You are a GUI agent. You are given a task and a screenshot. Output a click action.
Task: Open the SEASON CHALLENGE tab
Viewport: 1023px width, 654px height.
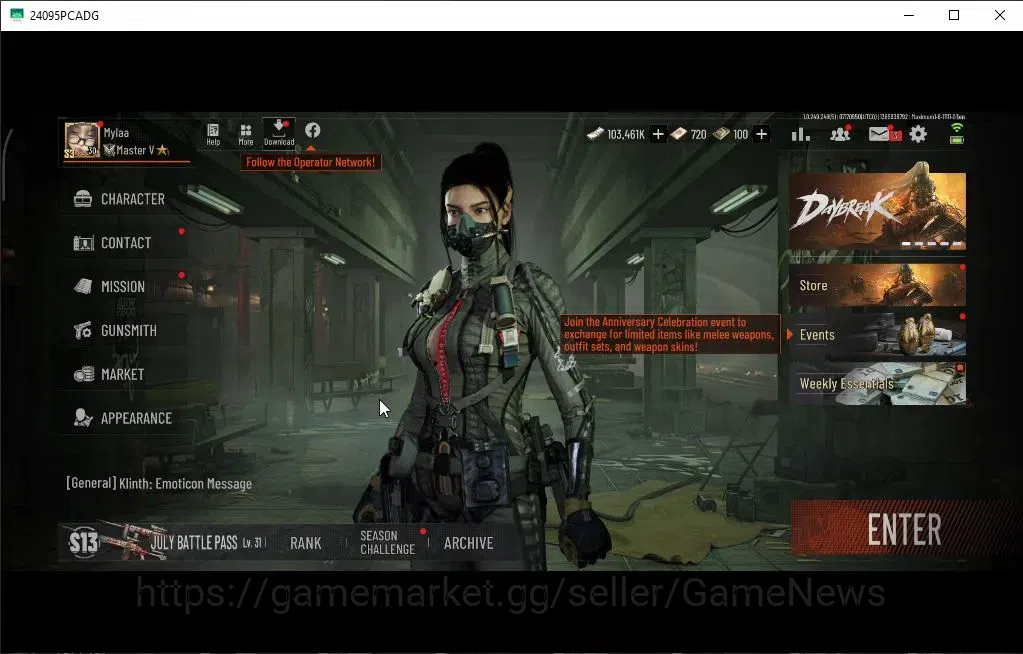(x=388, y=542)
